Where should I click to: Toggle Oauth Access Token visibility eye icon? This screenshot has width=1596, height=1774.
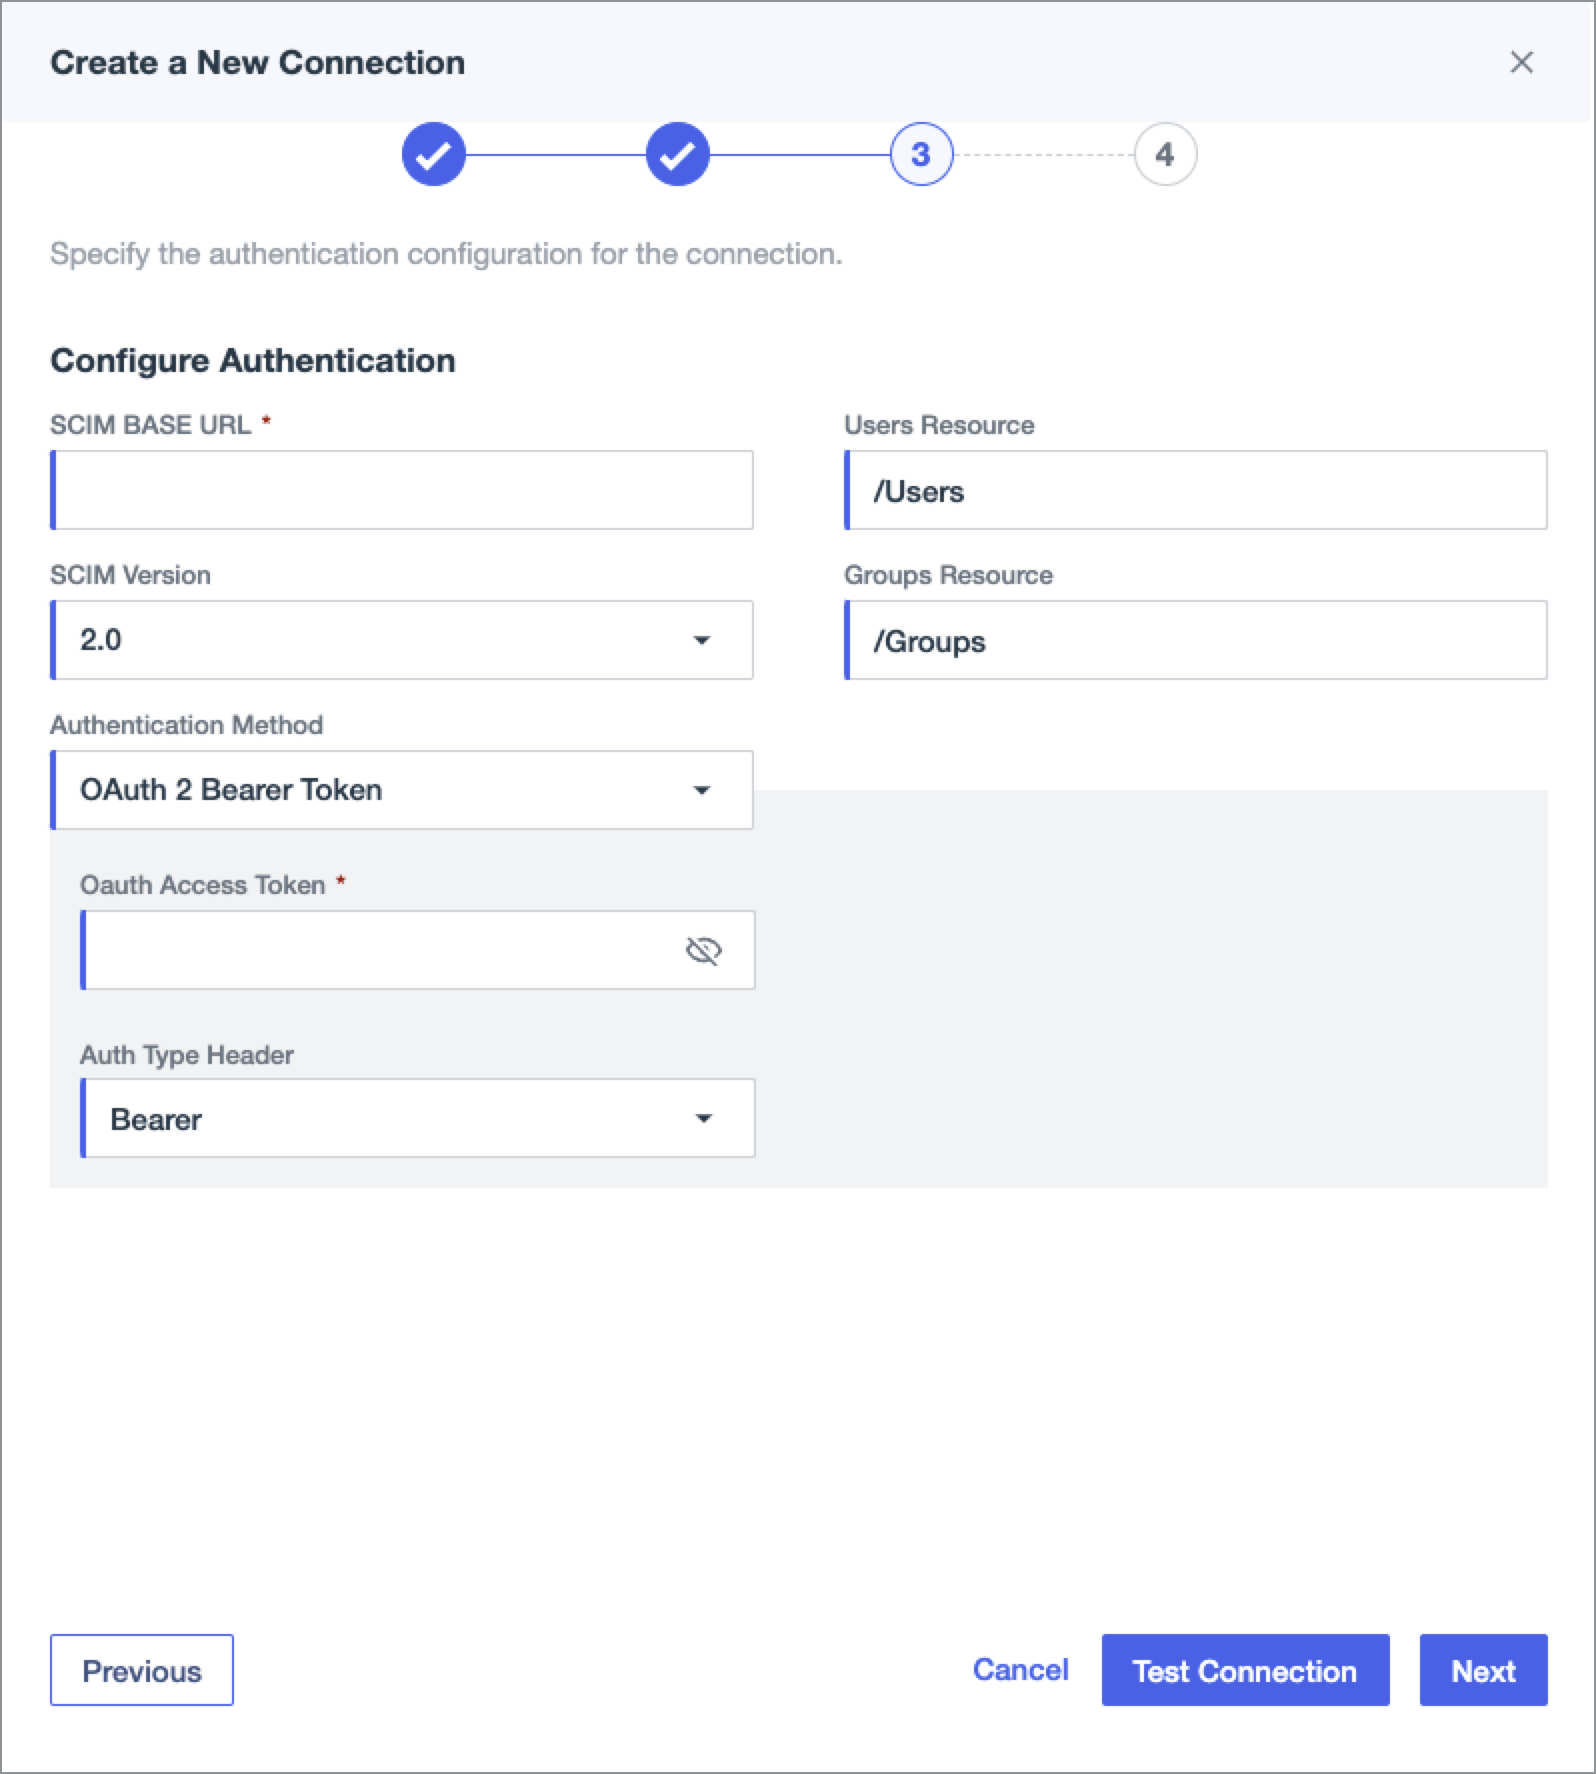(x=703, y=951)
